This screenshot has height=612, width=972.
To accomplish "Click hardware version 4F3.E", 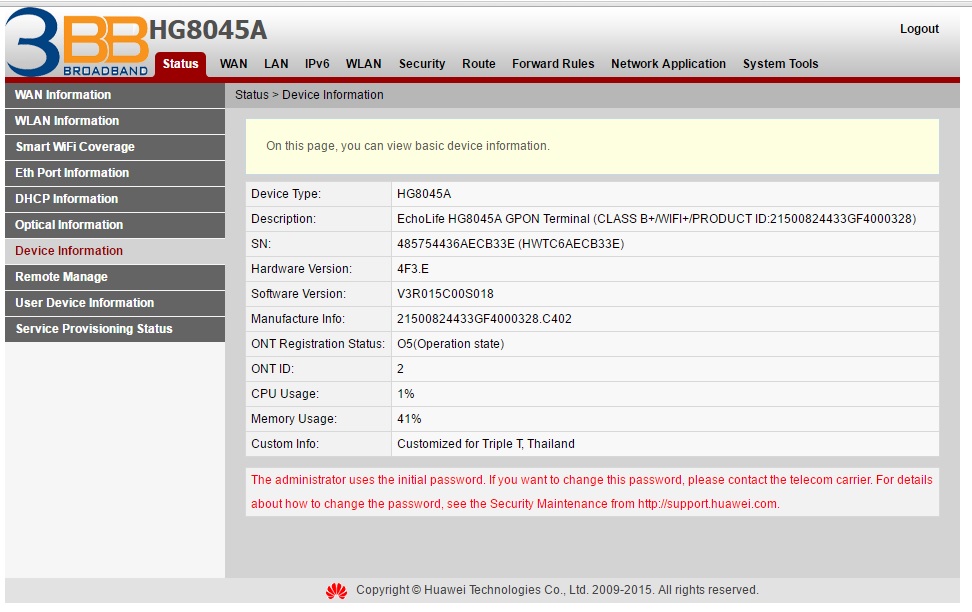I will (x=413, y=269).
